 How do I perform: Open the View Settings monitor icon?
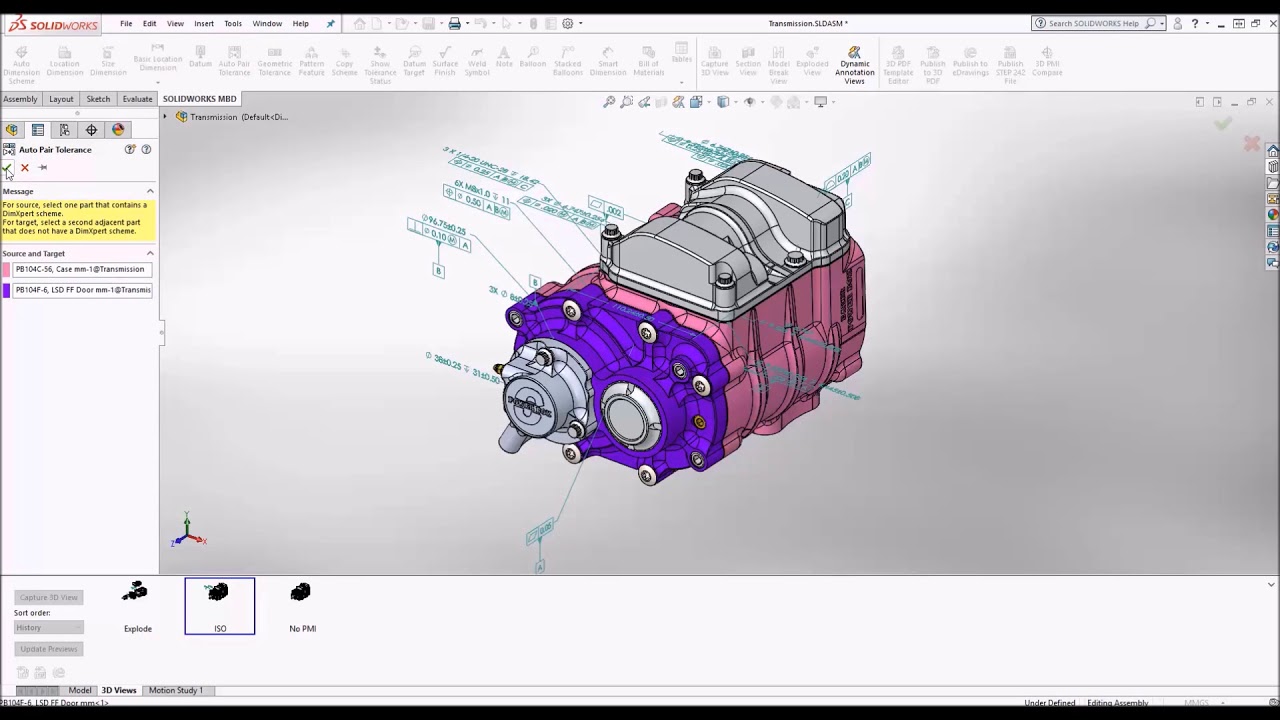click(x=820, y=101)
